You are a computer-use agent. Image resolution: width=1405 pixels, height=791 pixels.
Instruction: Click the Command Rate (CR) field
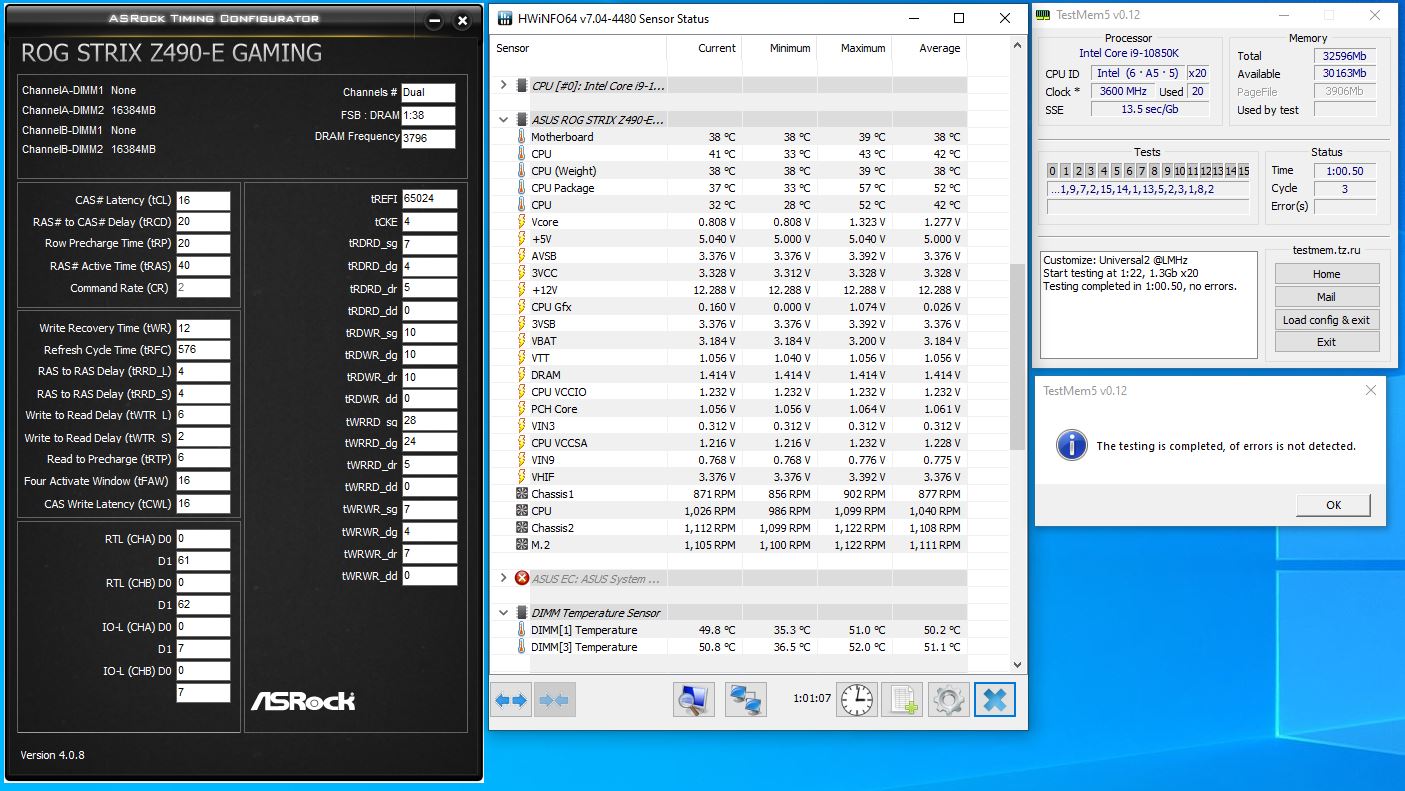(x=203, y=288)
